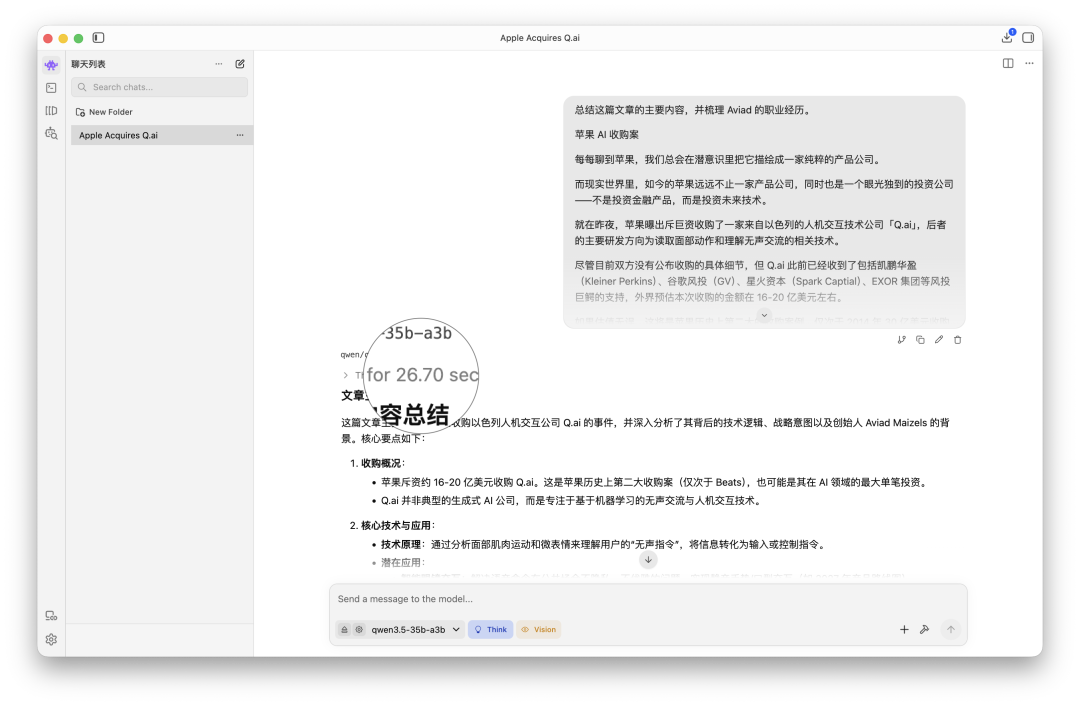Click split view icon in chat header
Screen dimensions: 1080x706
1008,63
